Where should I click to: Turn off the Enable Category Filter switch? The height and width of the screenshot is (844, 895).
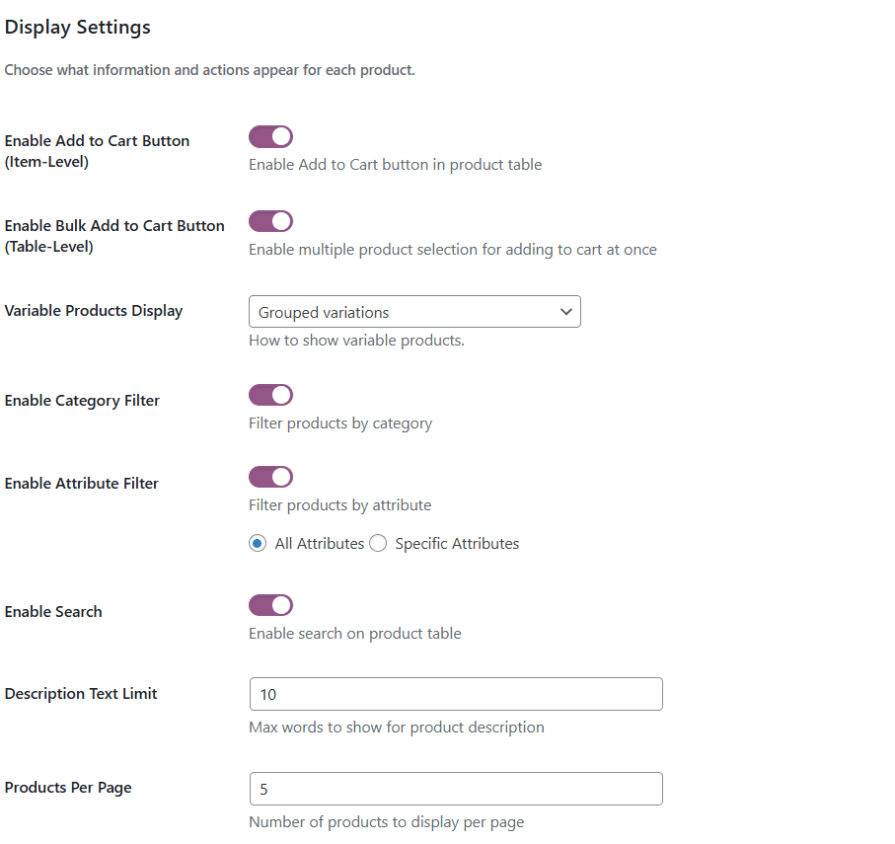click(270, 395)
